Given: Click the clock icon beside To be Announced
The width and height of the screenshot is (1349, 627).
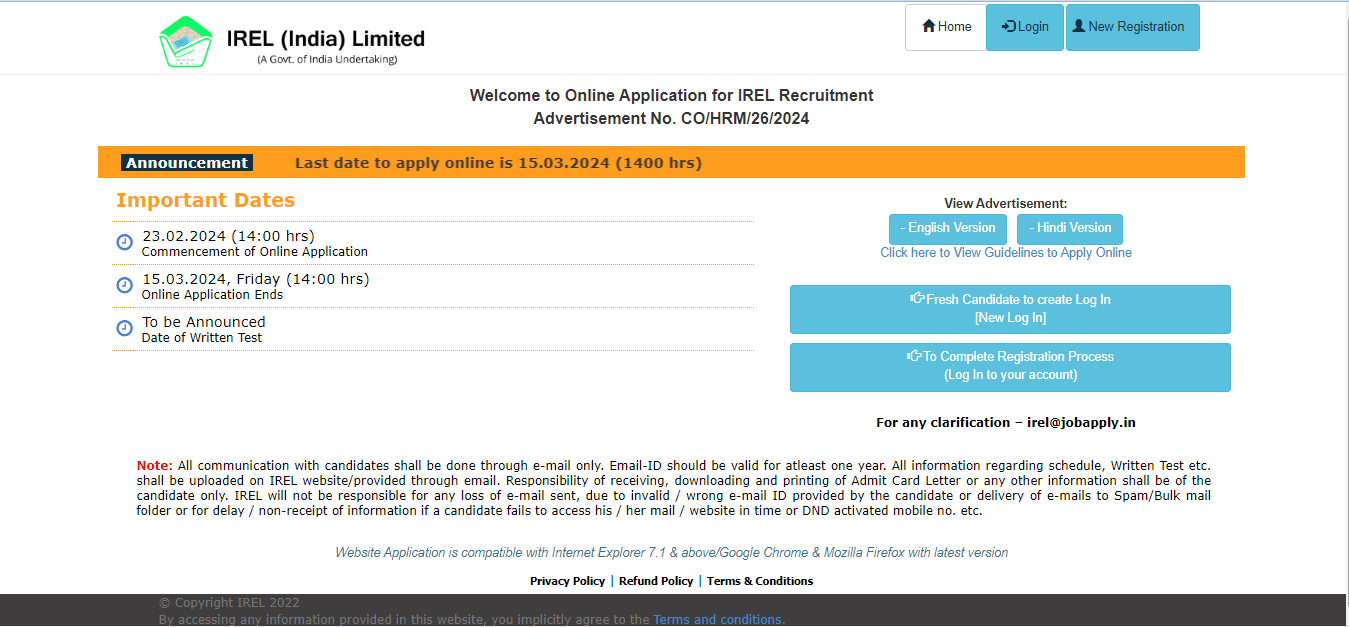Looking at the screenshot, I should (125, 328).
